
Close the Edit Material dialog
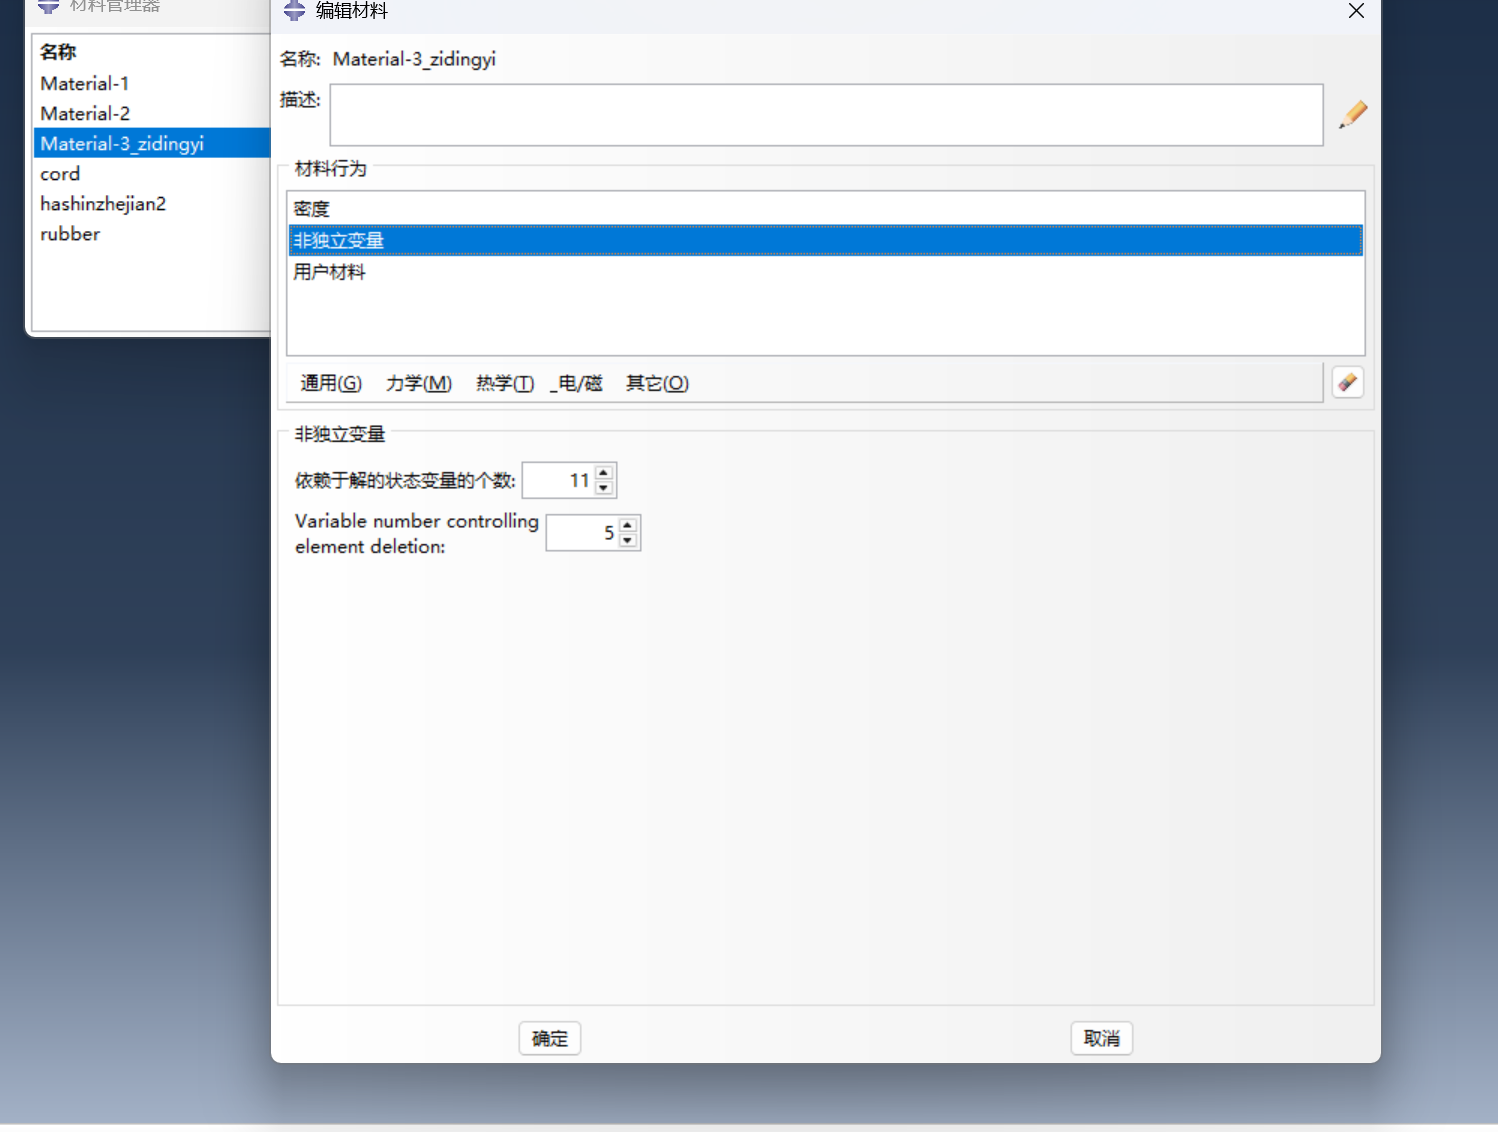pyautogui.click(x=1356, y=11)
